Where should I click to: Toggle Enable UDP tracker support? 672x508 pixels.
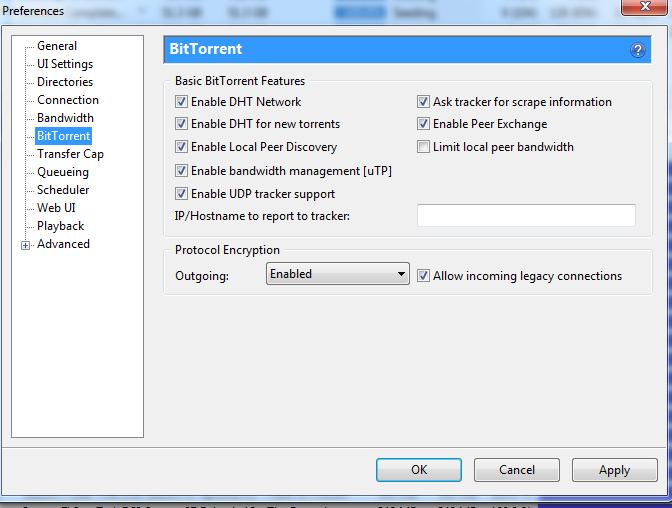click(181, 194)
